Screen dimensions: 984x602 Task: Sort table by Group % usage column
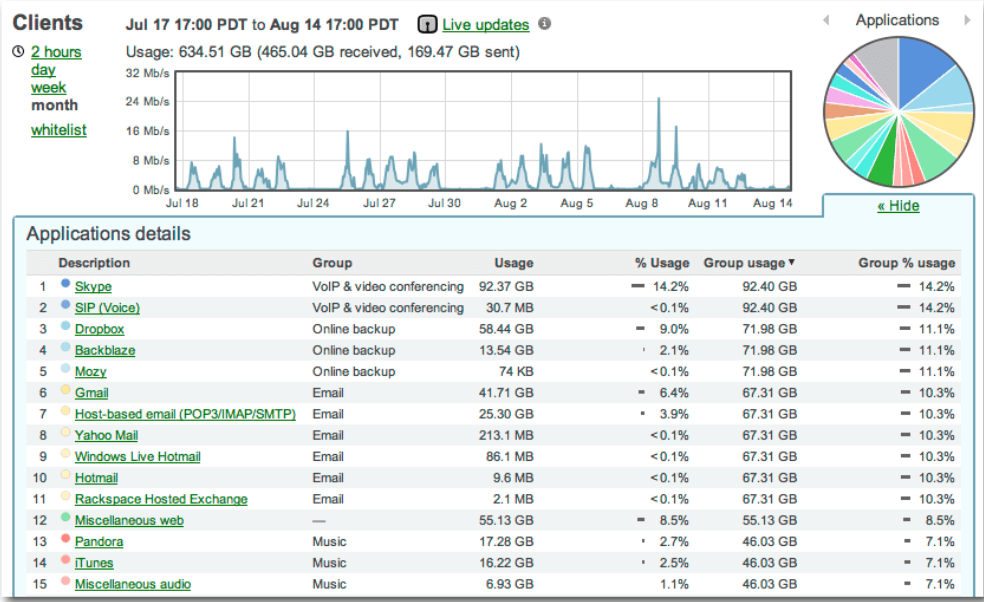pos(907,263)
